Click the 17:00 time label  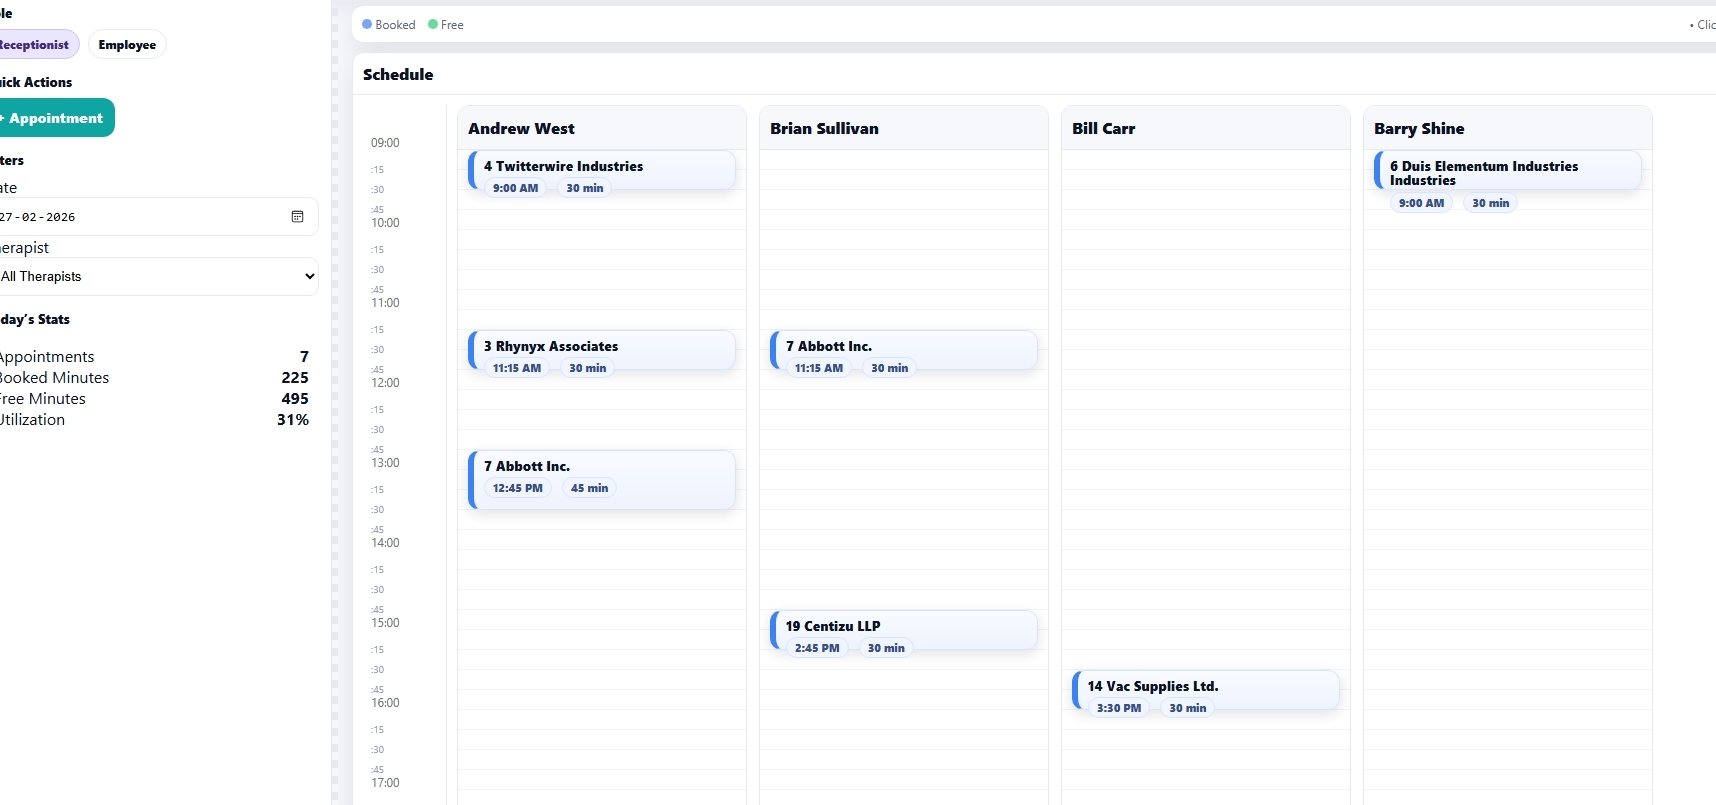385,783
